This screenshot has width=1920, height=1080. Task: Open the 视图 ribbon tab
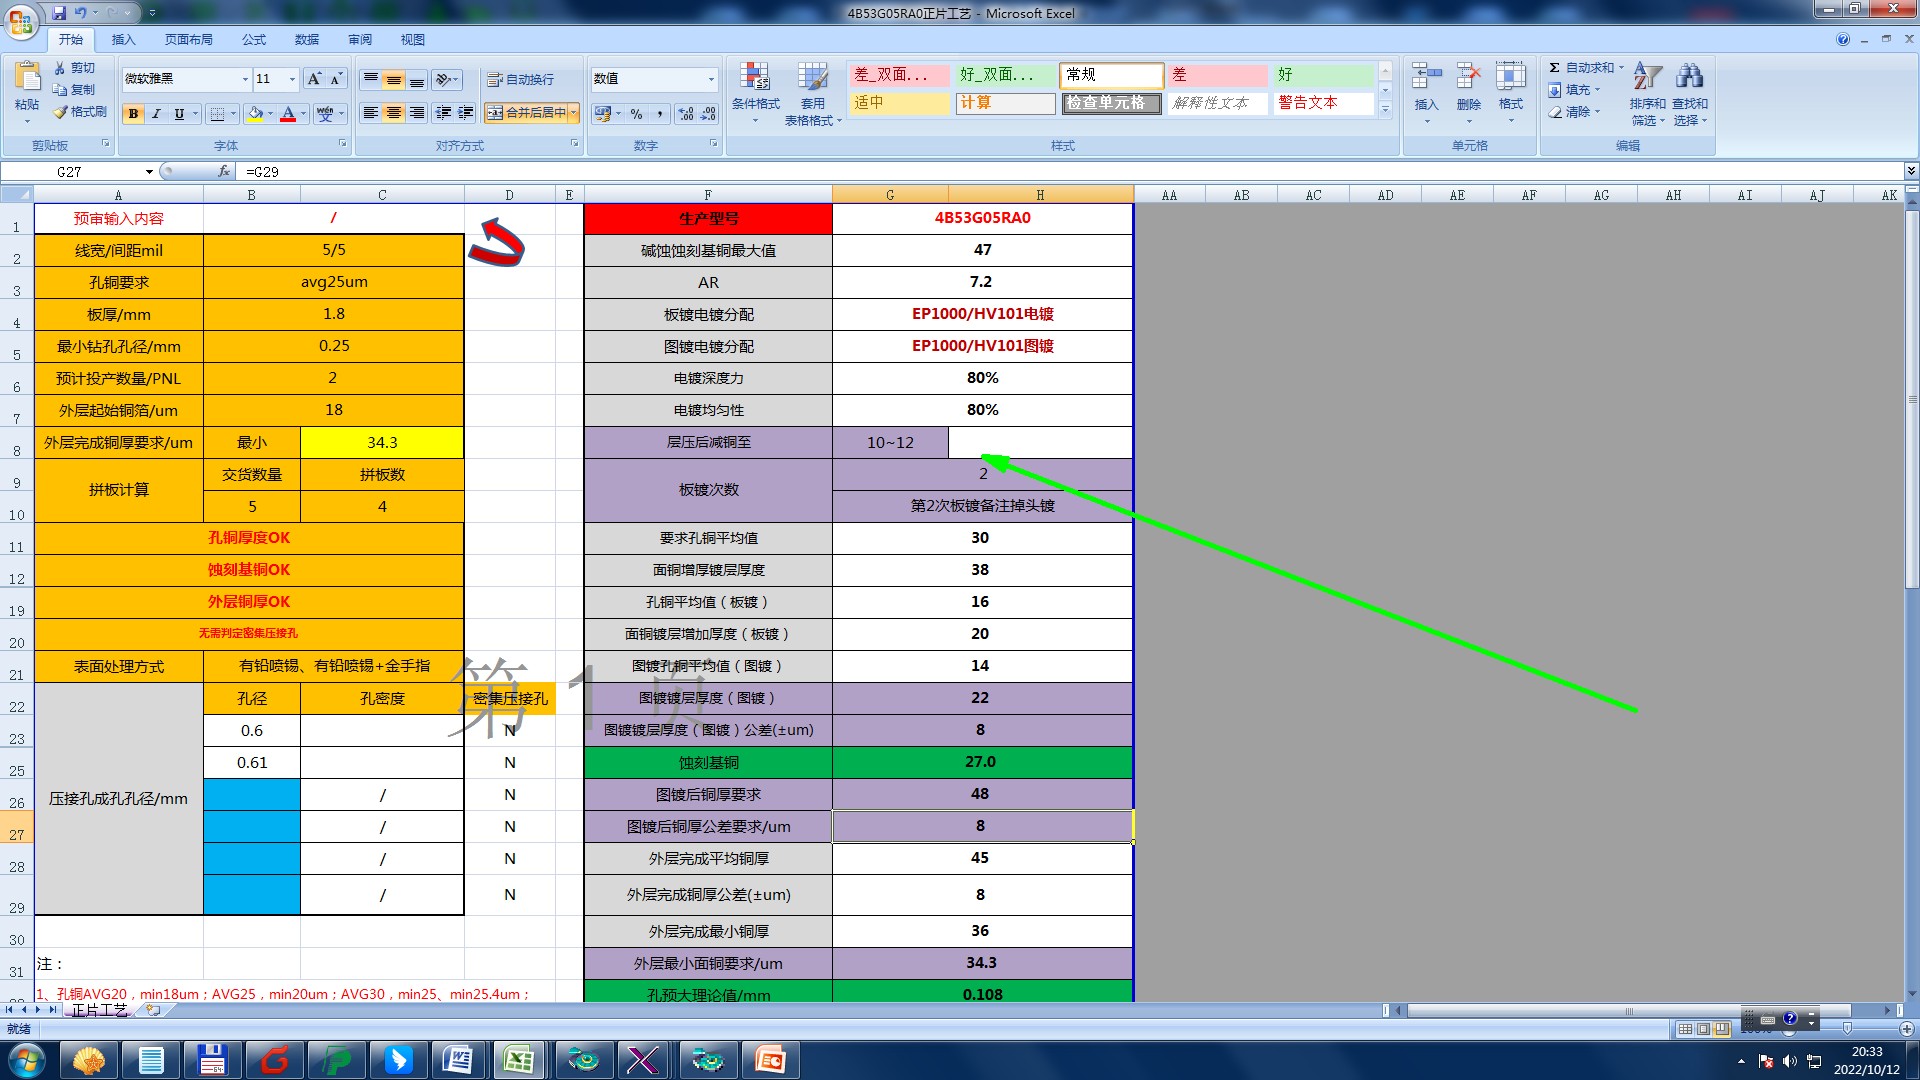pyautogui.click(x=412, y=40)
